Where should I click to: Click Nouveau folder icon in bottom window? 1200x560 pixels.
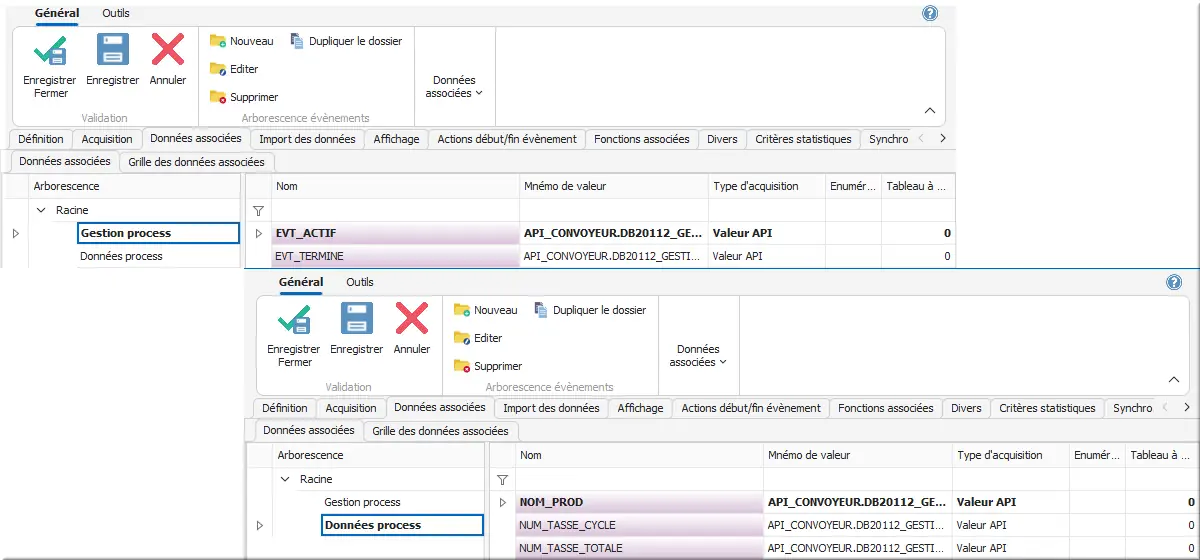[x=462, y=310]
